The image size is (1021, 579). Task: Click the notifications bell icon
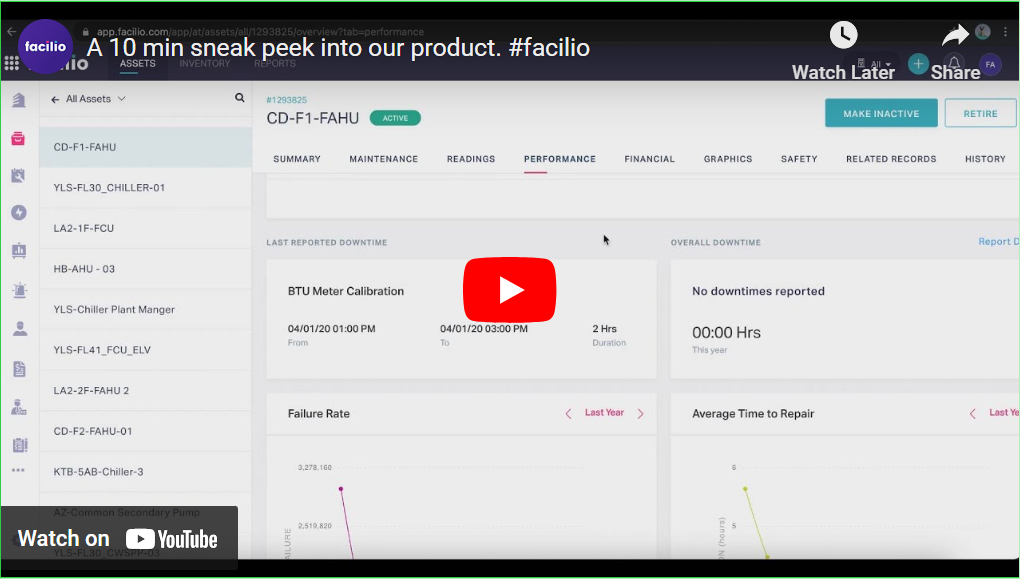(x=956, y=64)
